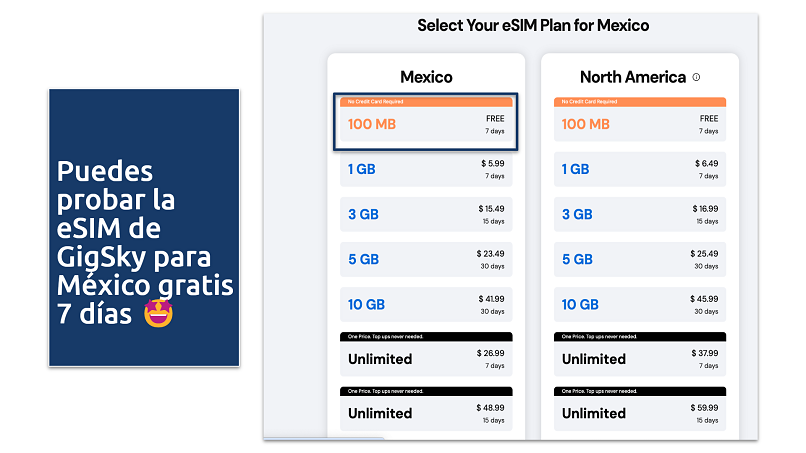This screenshot has height=453, width=806.
Task: Choose Mexico 1 GB $5.99 plan
Action: 425,169
